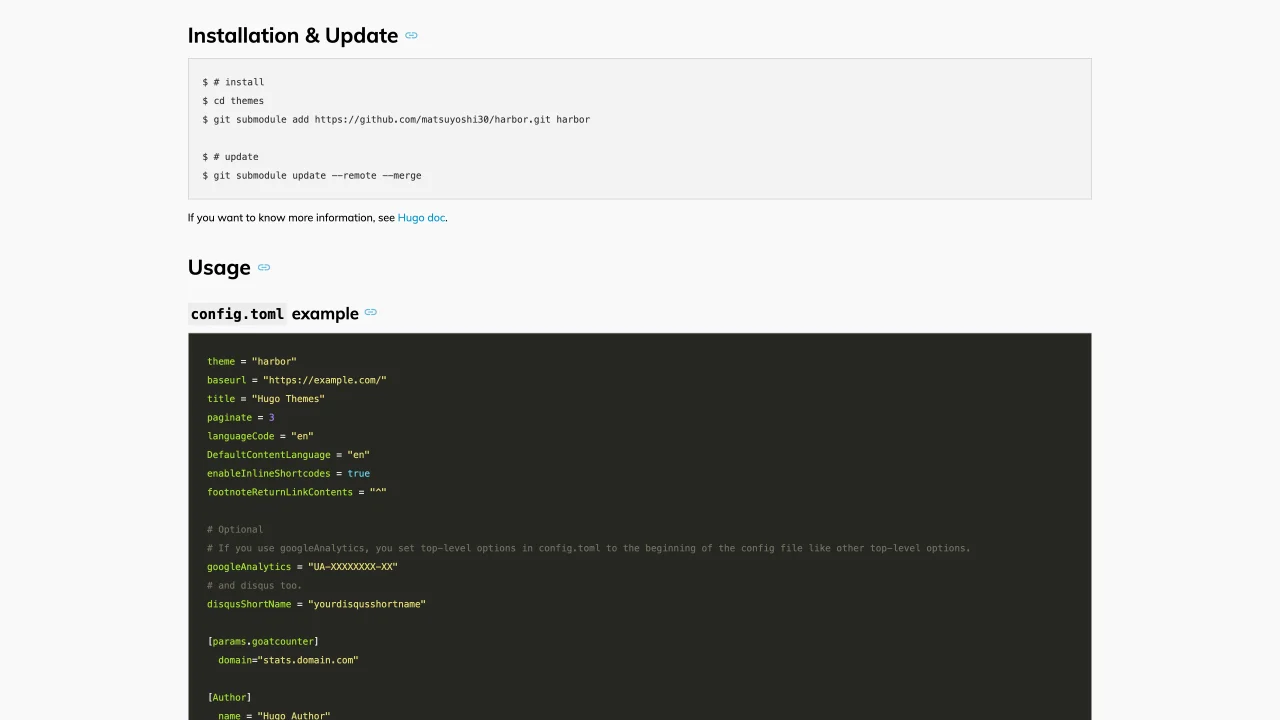Viewport: 1280px width, 720px height.
Task: Click the Installation & Update heading
Action: tap(292, 36)
